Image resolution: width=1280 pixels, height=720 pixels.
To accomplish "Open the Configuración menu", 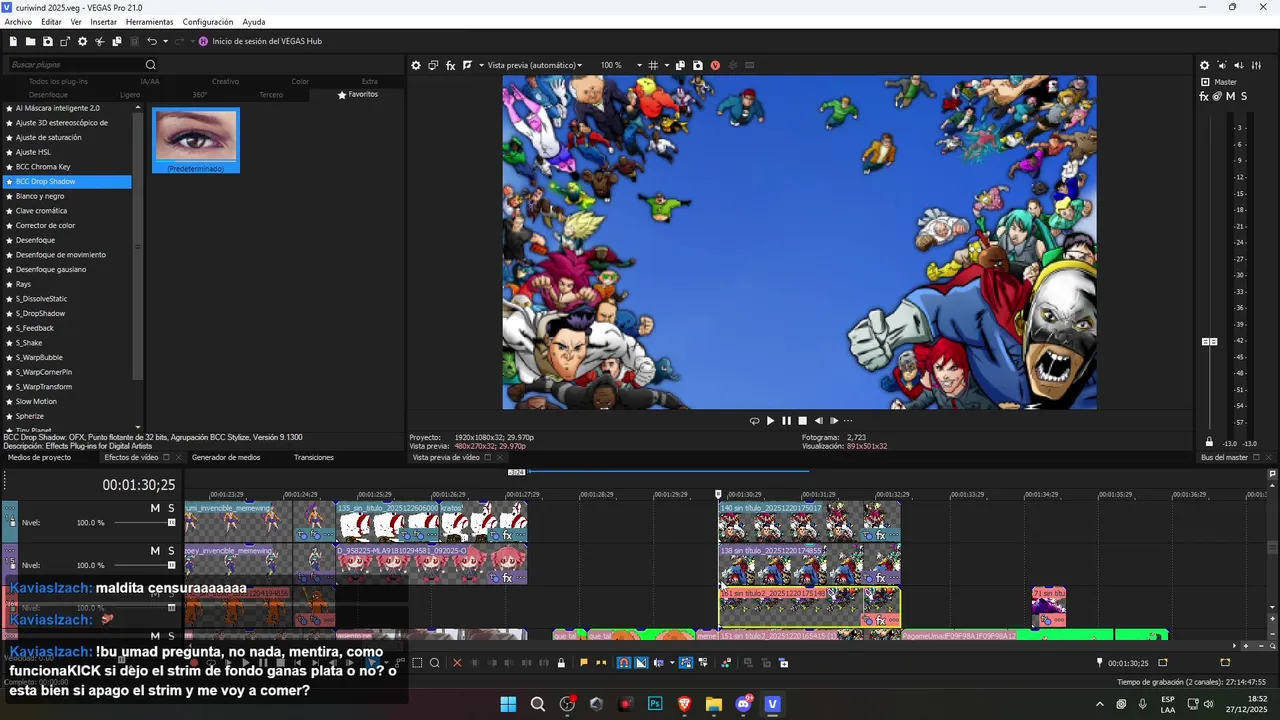I will [208, 22].
